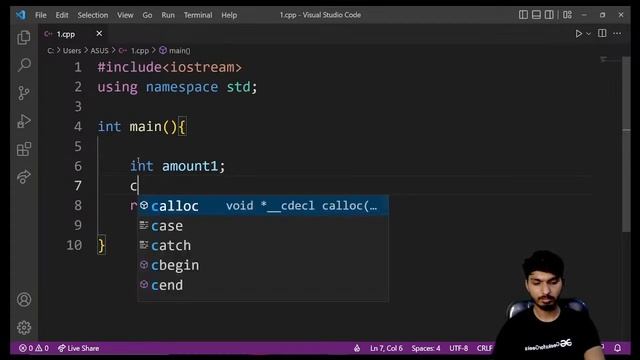Open the notifications bell icon
The width and height of the screenshot is (640, 360).
coord(618,348)
